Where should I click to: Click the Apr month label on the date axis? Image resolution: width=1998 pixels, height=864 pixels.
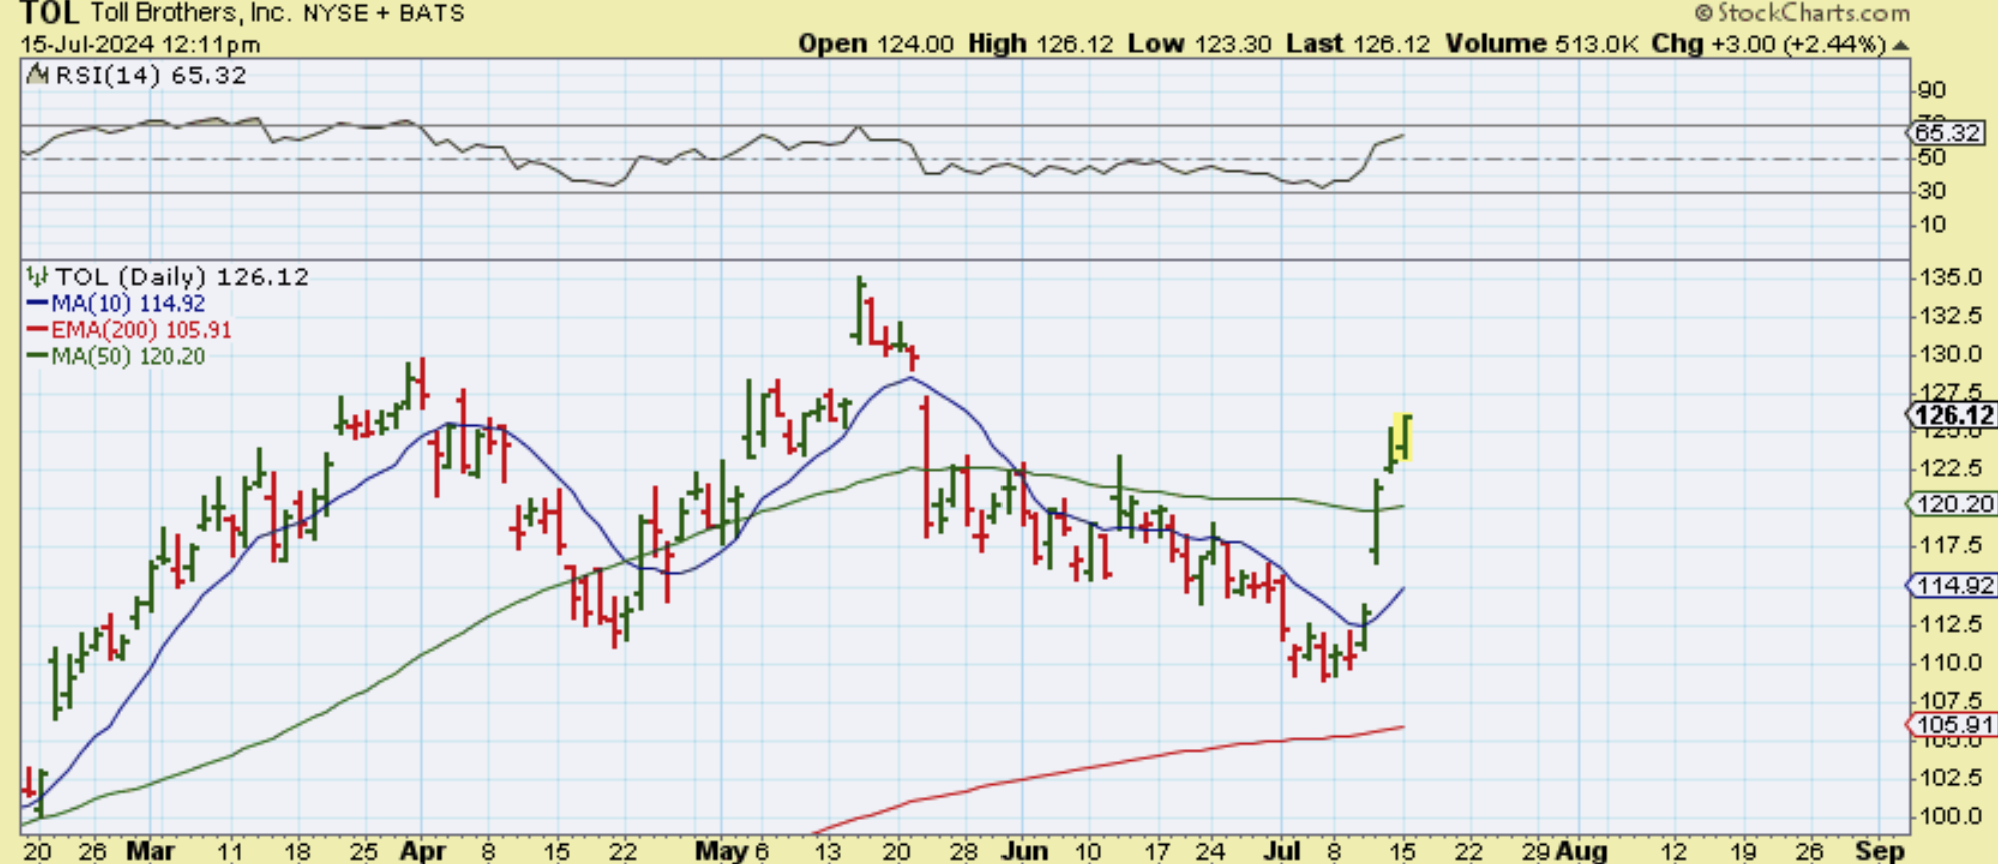pos(422,851)
